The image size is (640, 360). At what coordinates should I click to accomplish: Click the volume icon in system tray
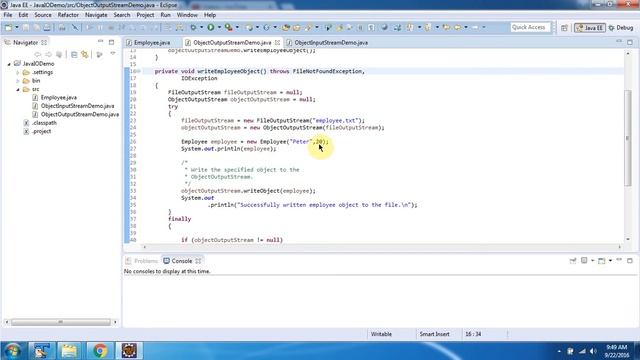pos(593,351)
